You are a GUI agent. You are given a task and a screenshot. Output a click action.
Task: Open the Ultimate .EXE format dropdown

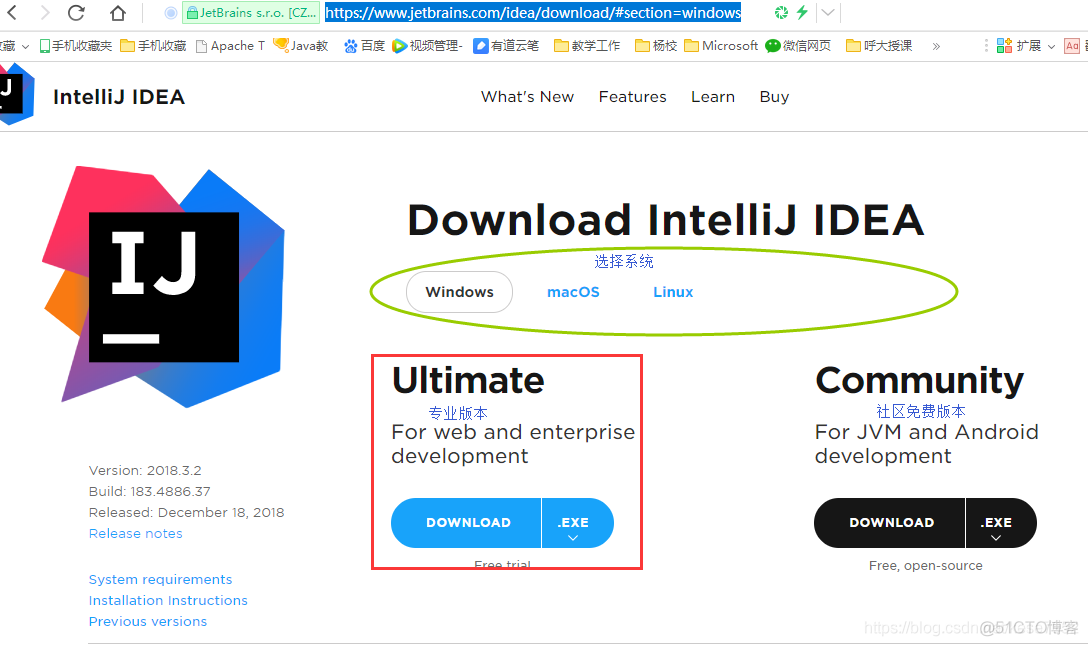pyautogui.click(x=577, y=522)
